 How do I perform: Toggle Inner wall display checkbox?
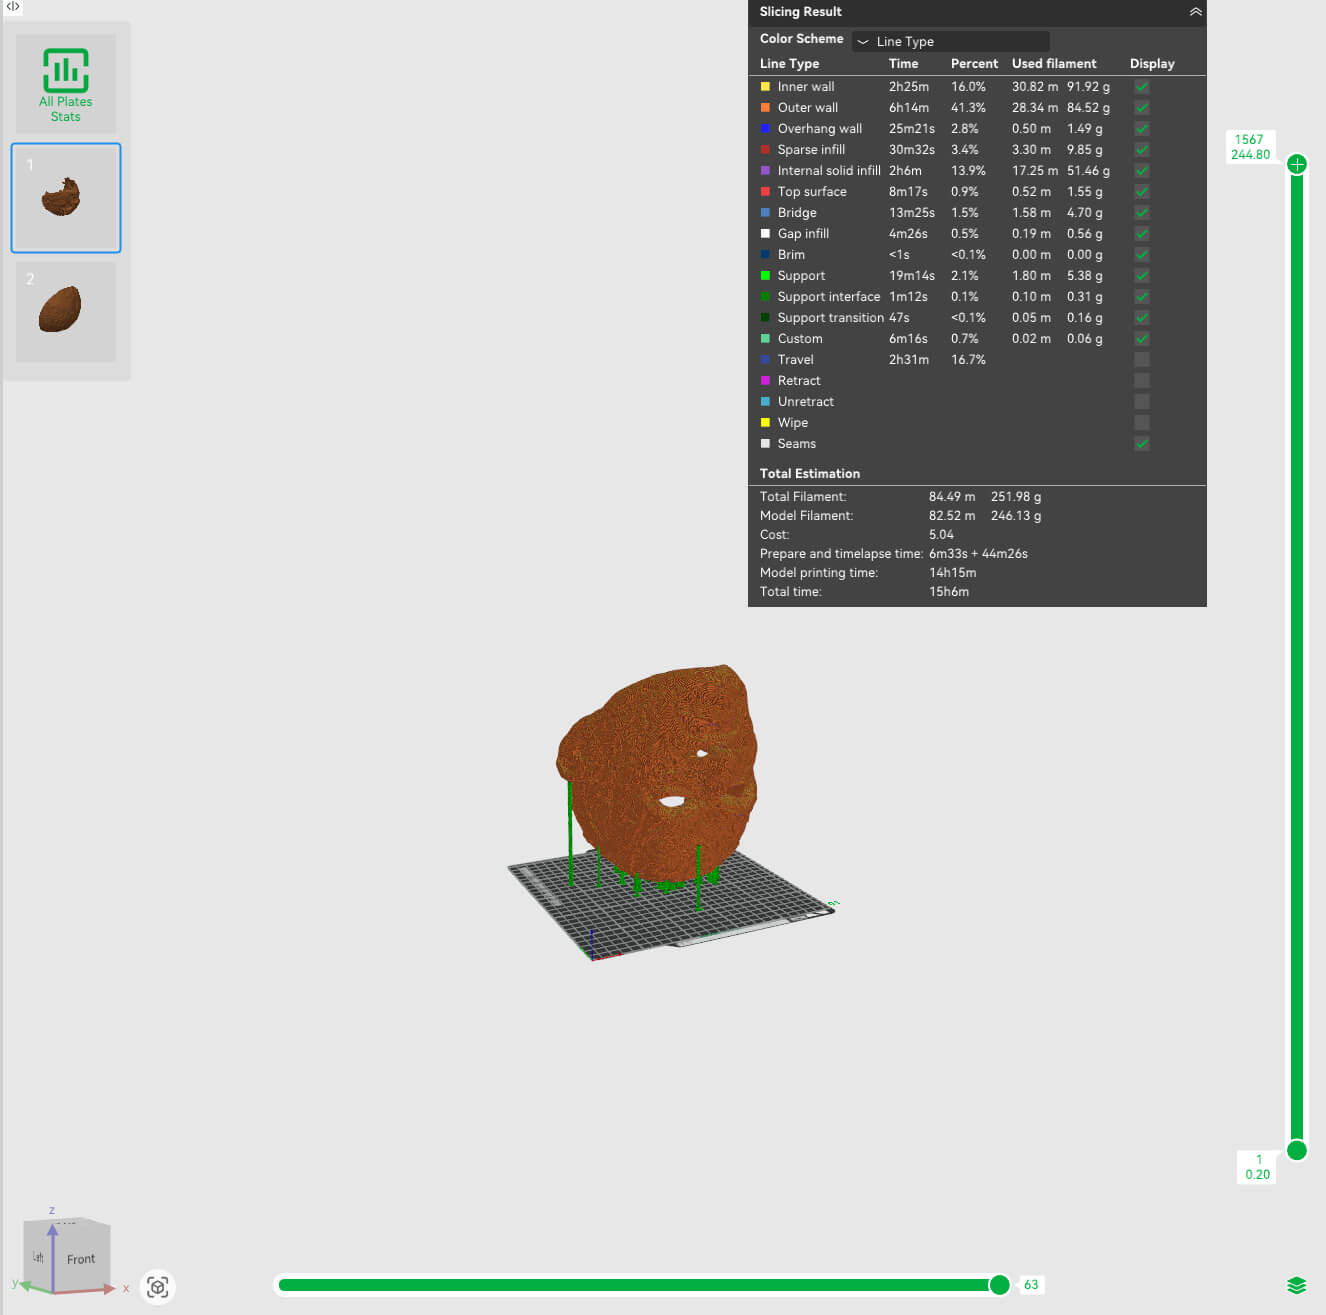1142,87
